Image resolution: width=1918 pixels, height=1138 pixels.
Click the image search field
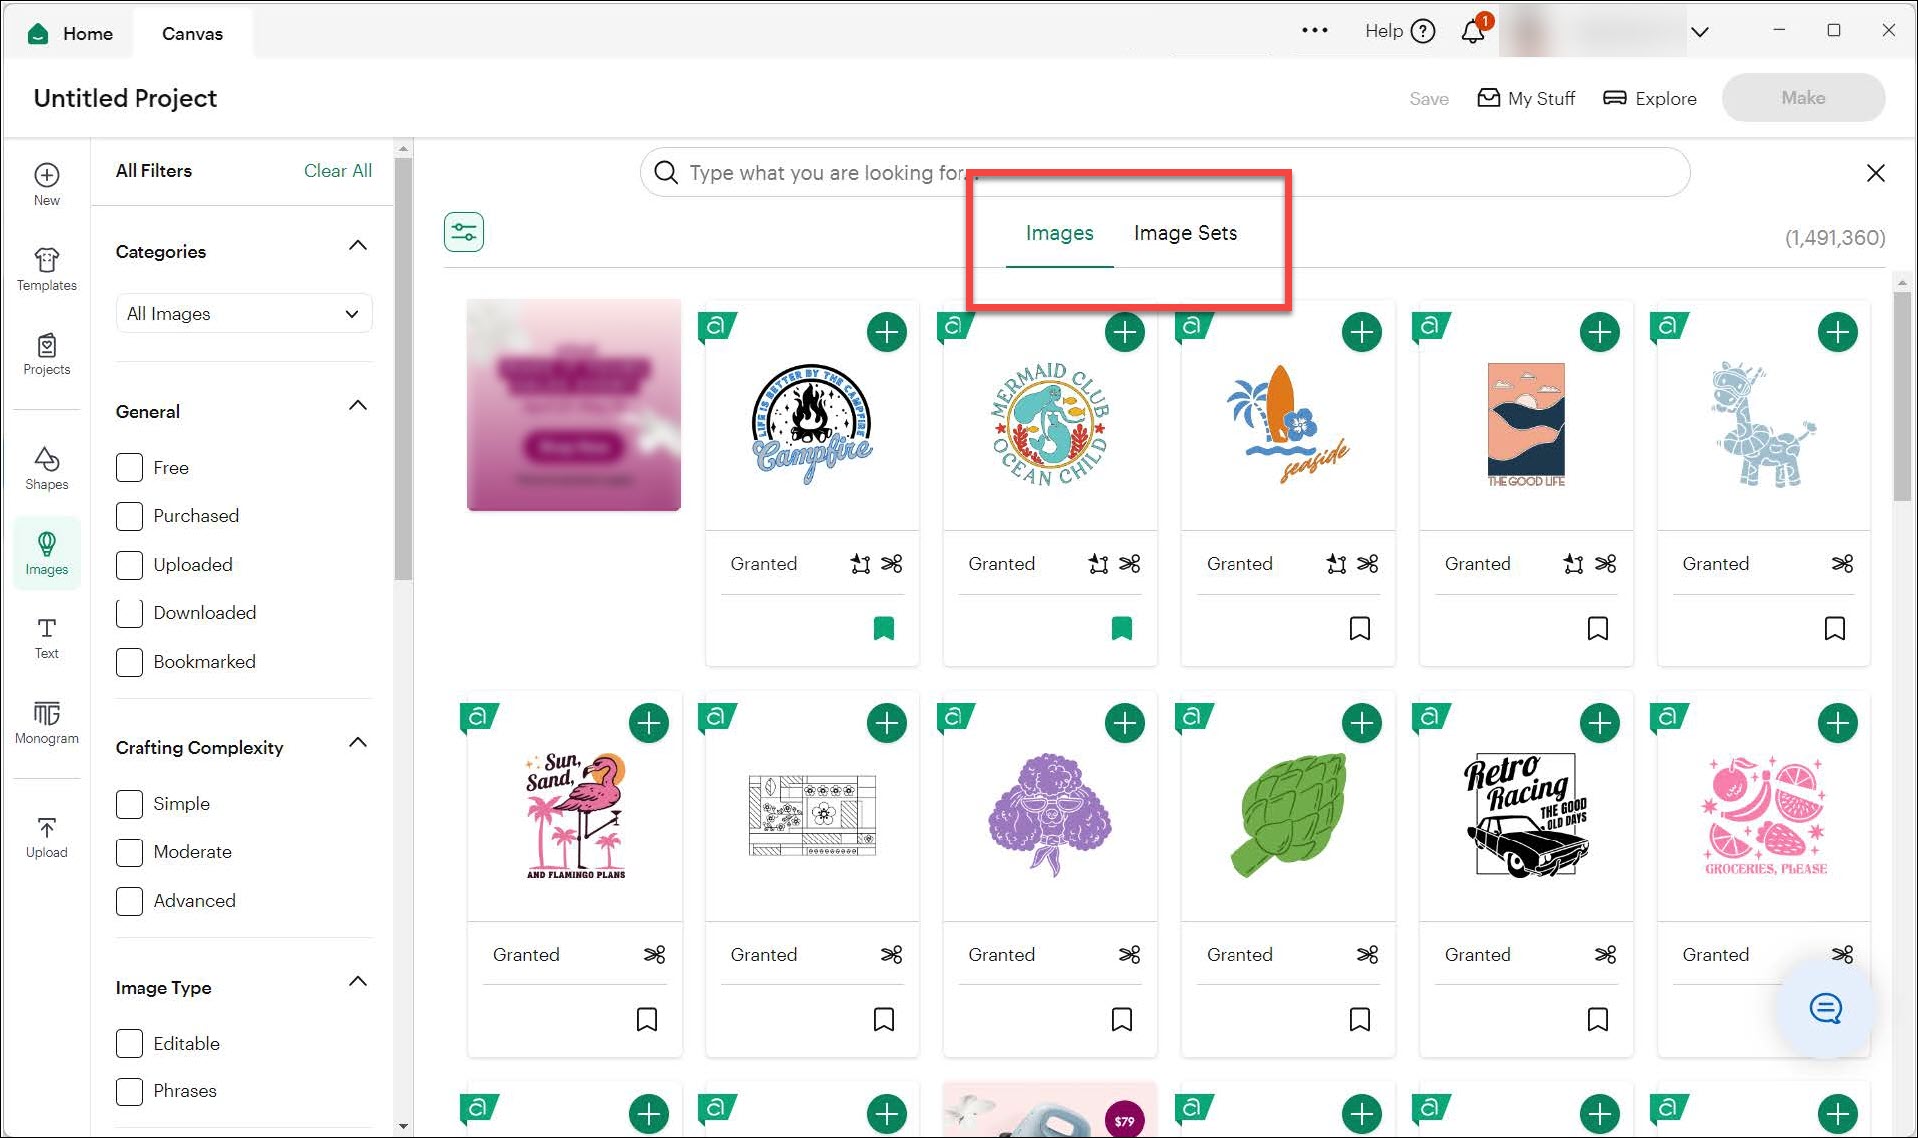pos(1160,173)
